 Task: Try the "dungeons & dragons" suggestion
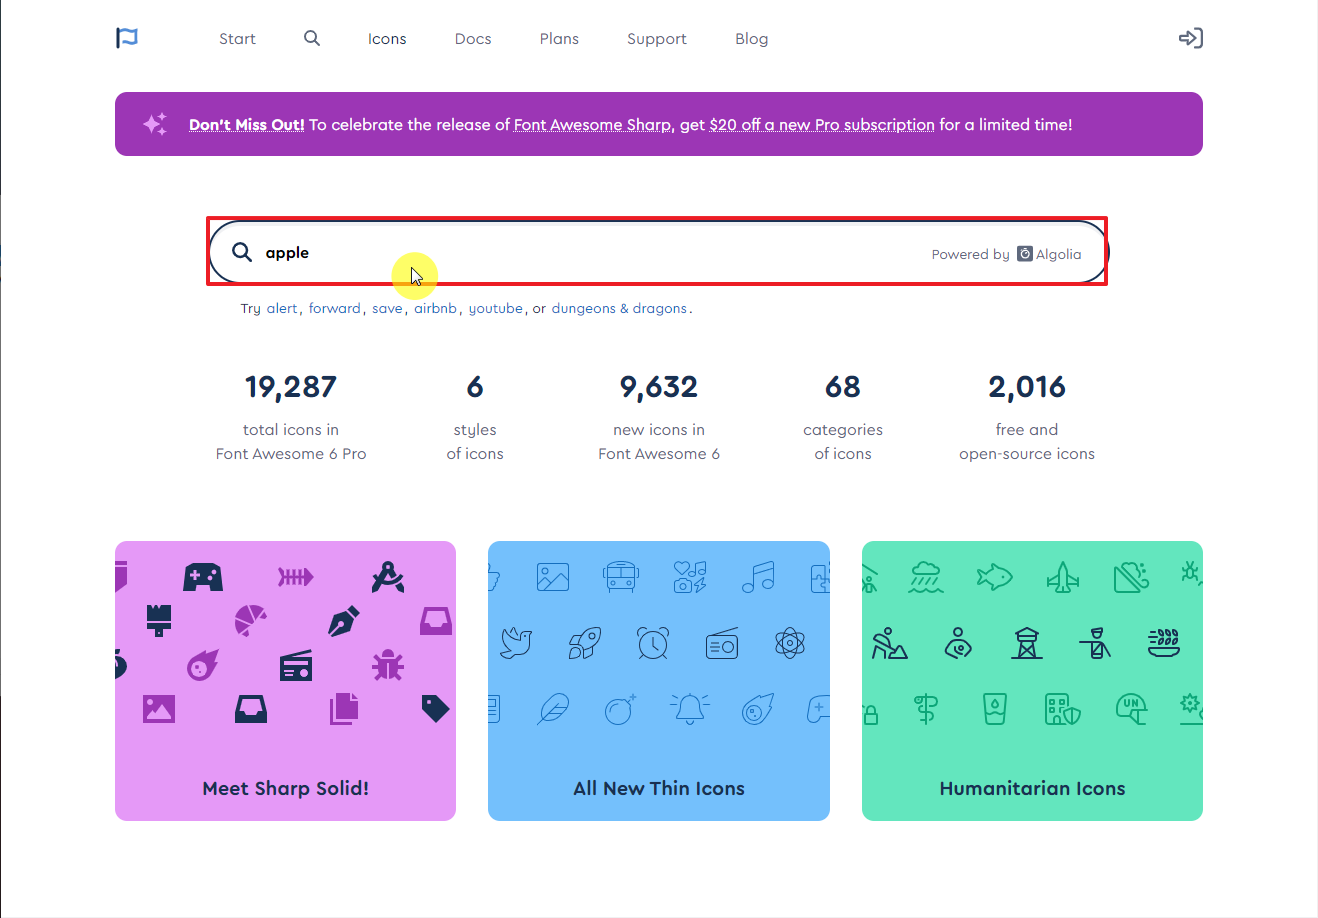(x=619, y=308)
